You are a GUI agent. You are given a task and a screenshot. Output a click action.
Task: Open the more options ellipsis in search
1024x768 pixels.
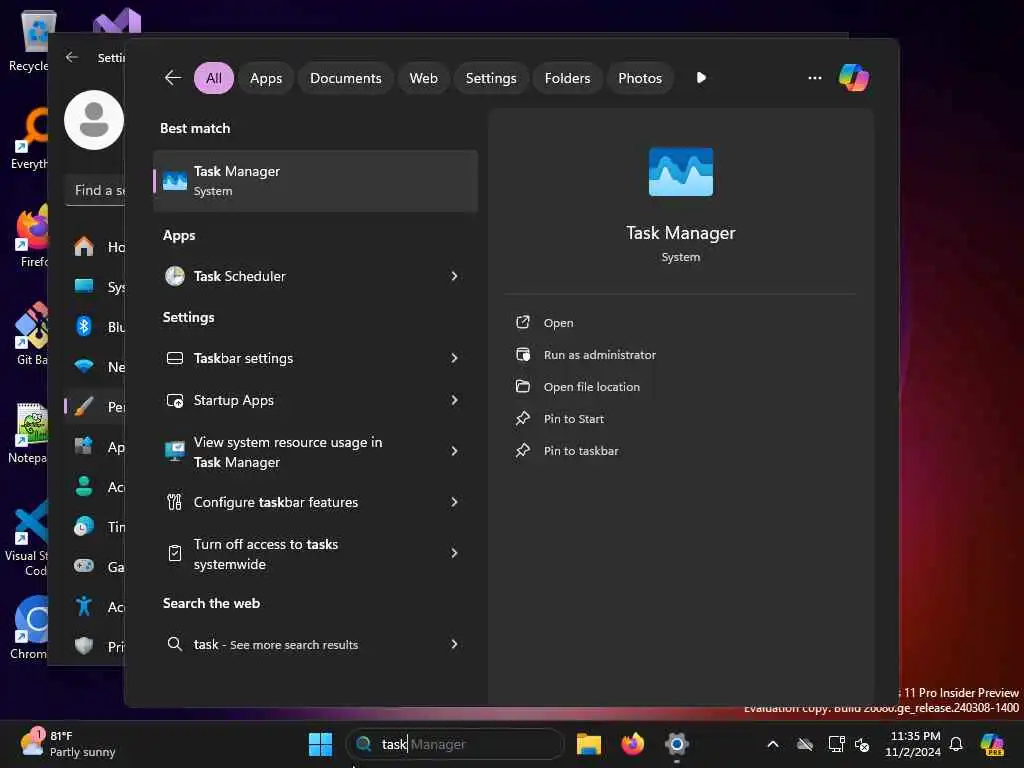pyautogui.click(x=814, y=78)
